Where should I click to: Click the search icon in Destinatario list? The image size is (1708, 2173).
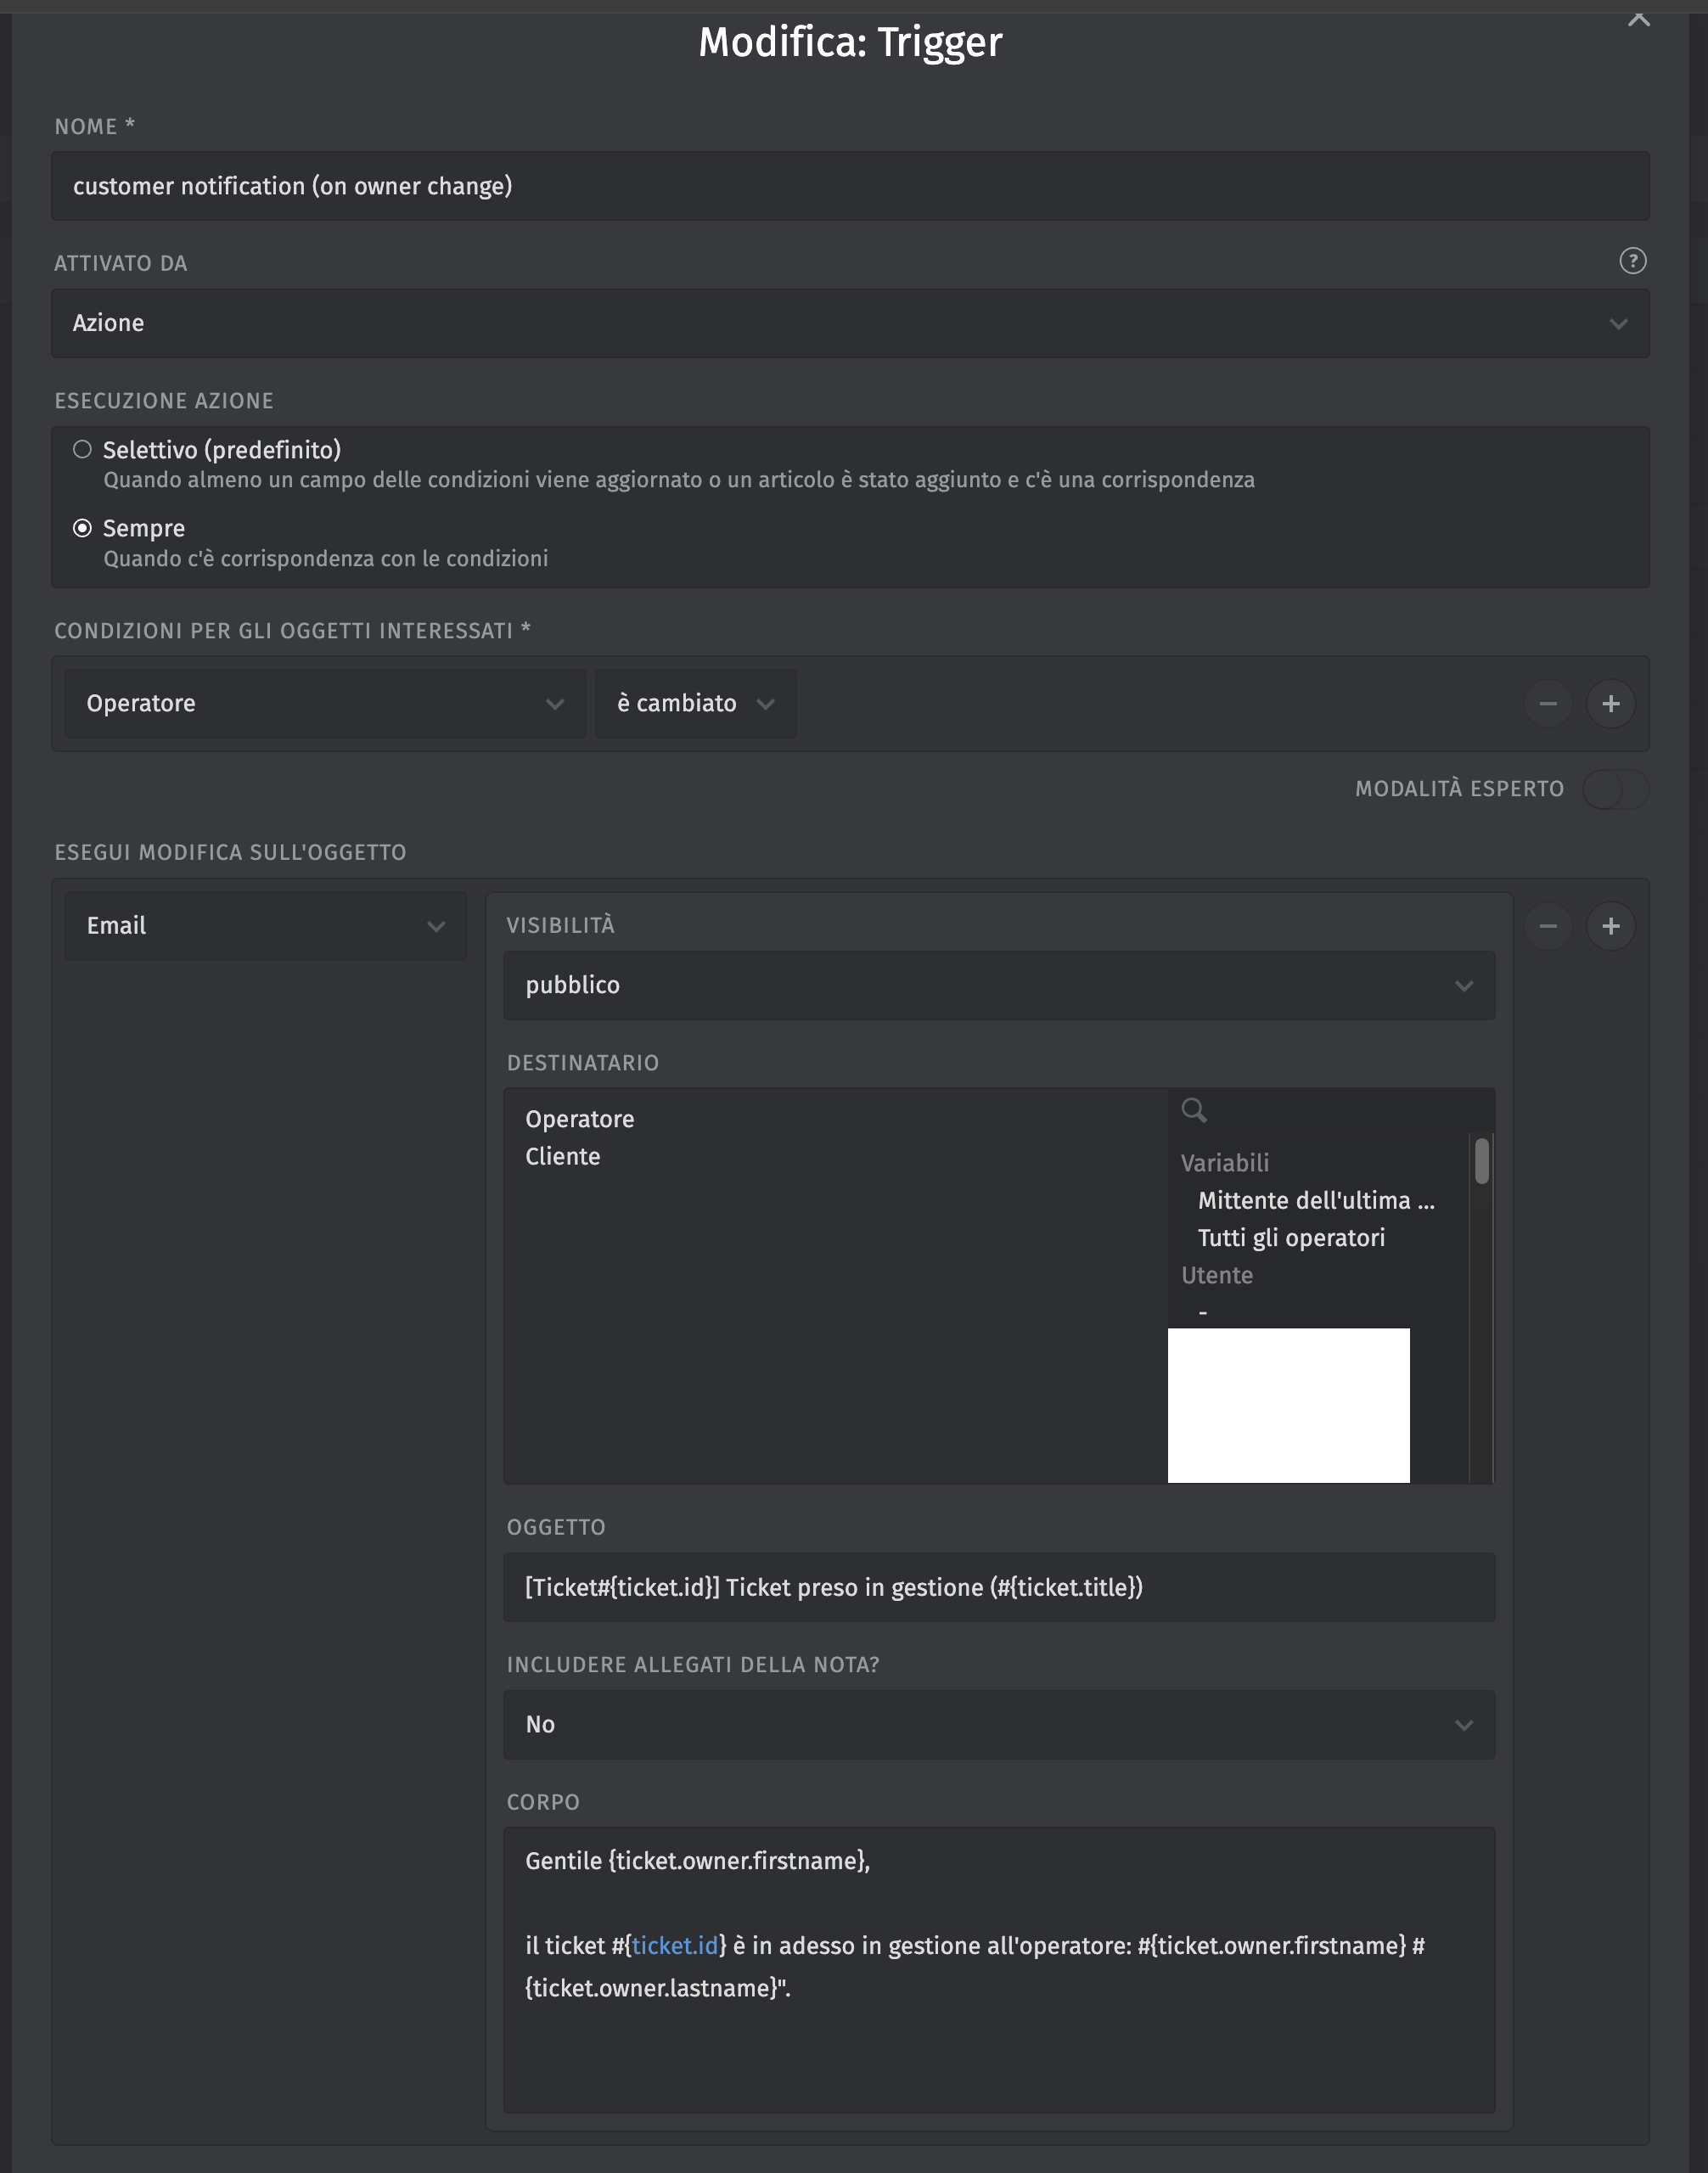(1193, 1110)
